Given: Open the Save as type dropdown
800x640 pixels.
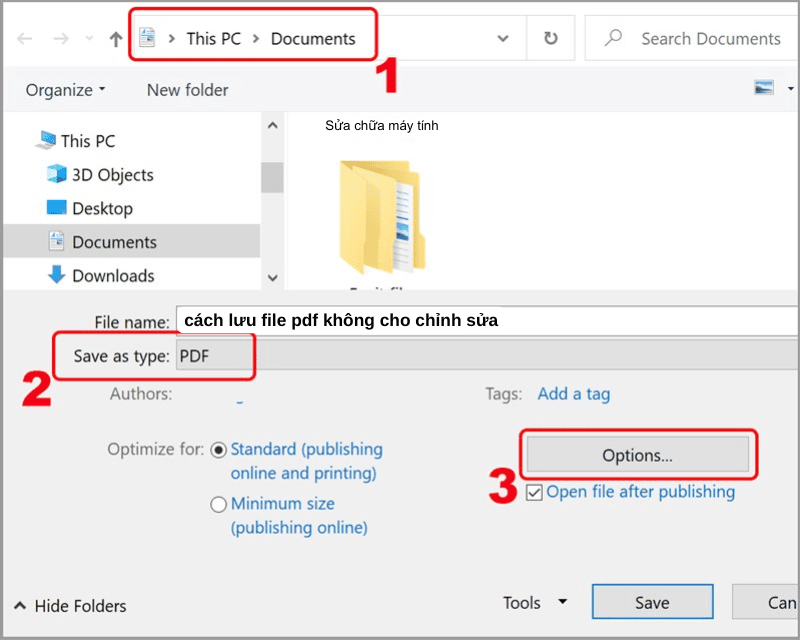Looking at the screenshot, I should tap(480, 357).
